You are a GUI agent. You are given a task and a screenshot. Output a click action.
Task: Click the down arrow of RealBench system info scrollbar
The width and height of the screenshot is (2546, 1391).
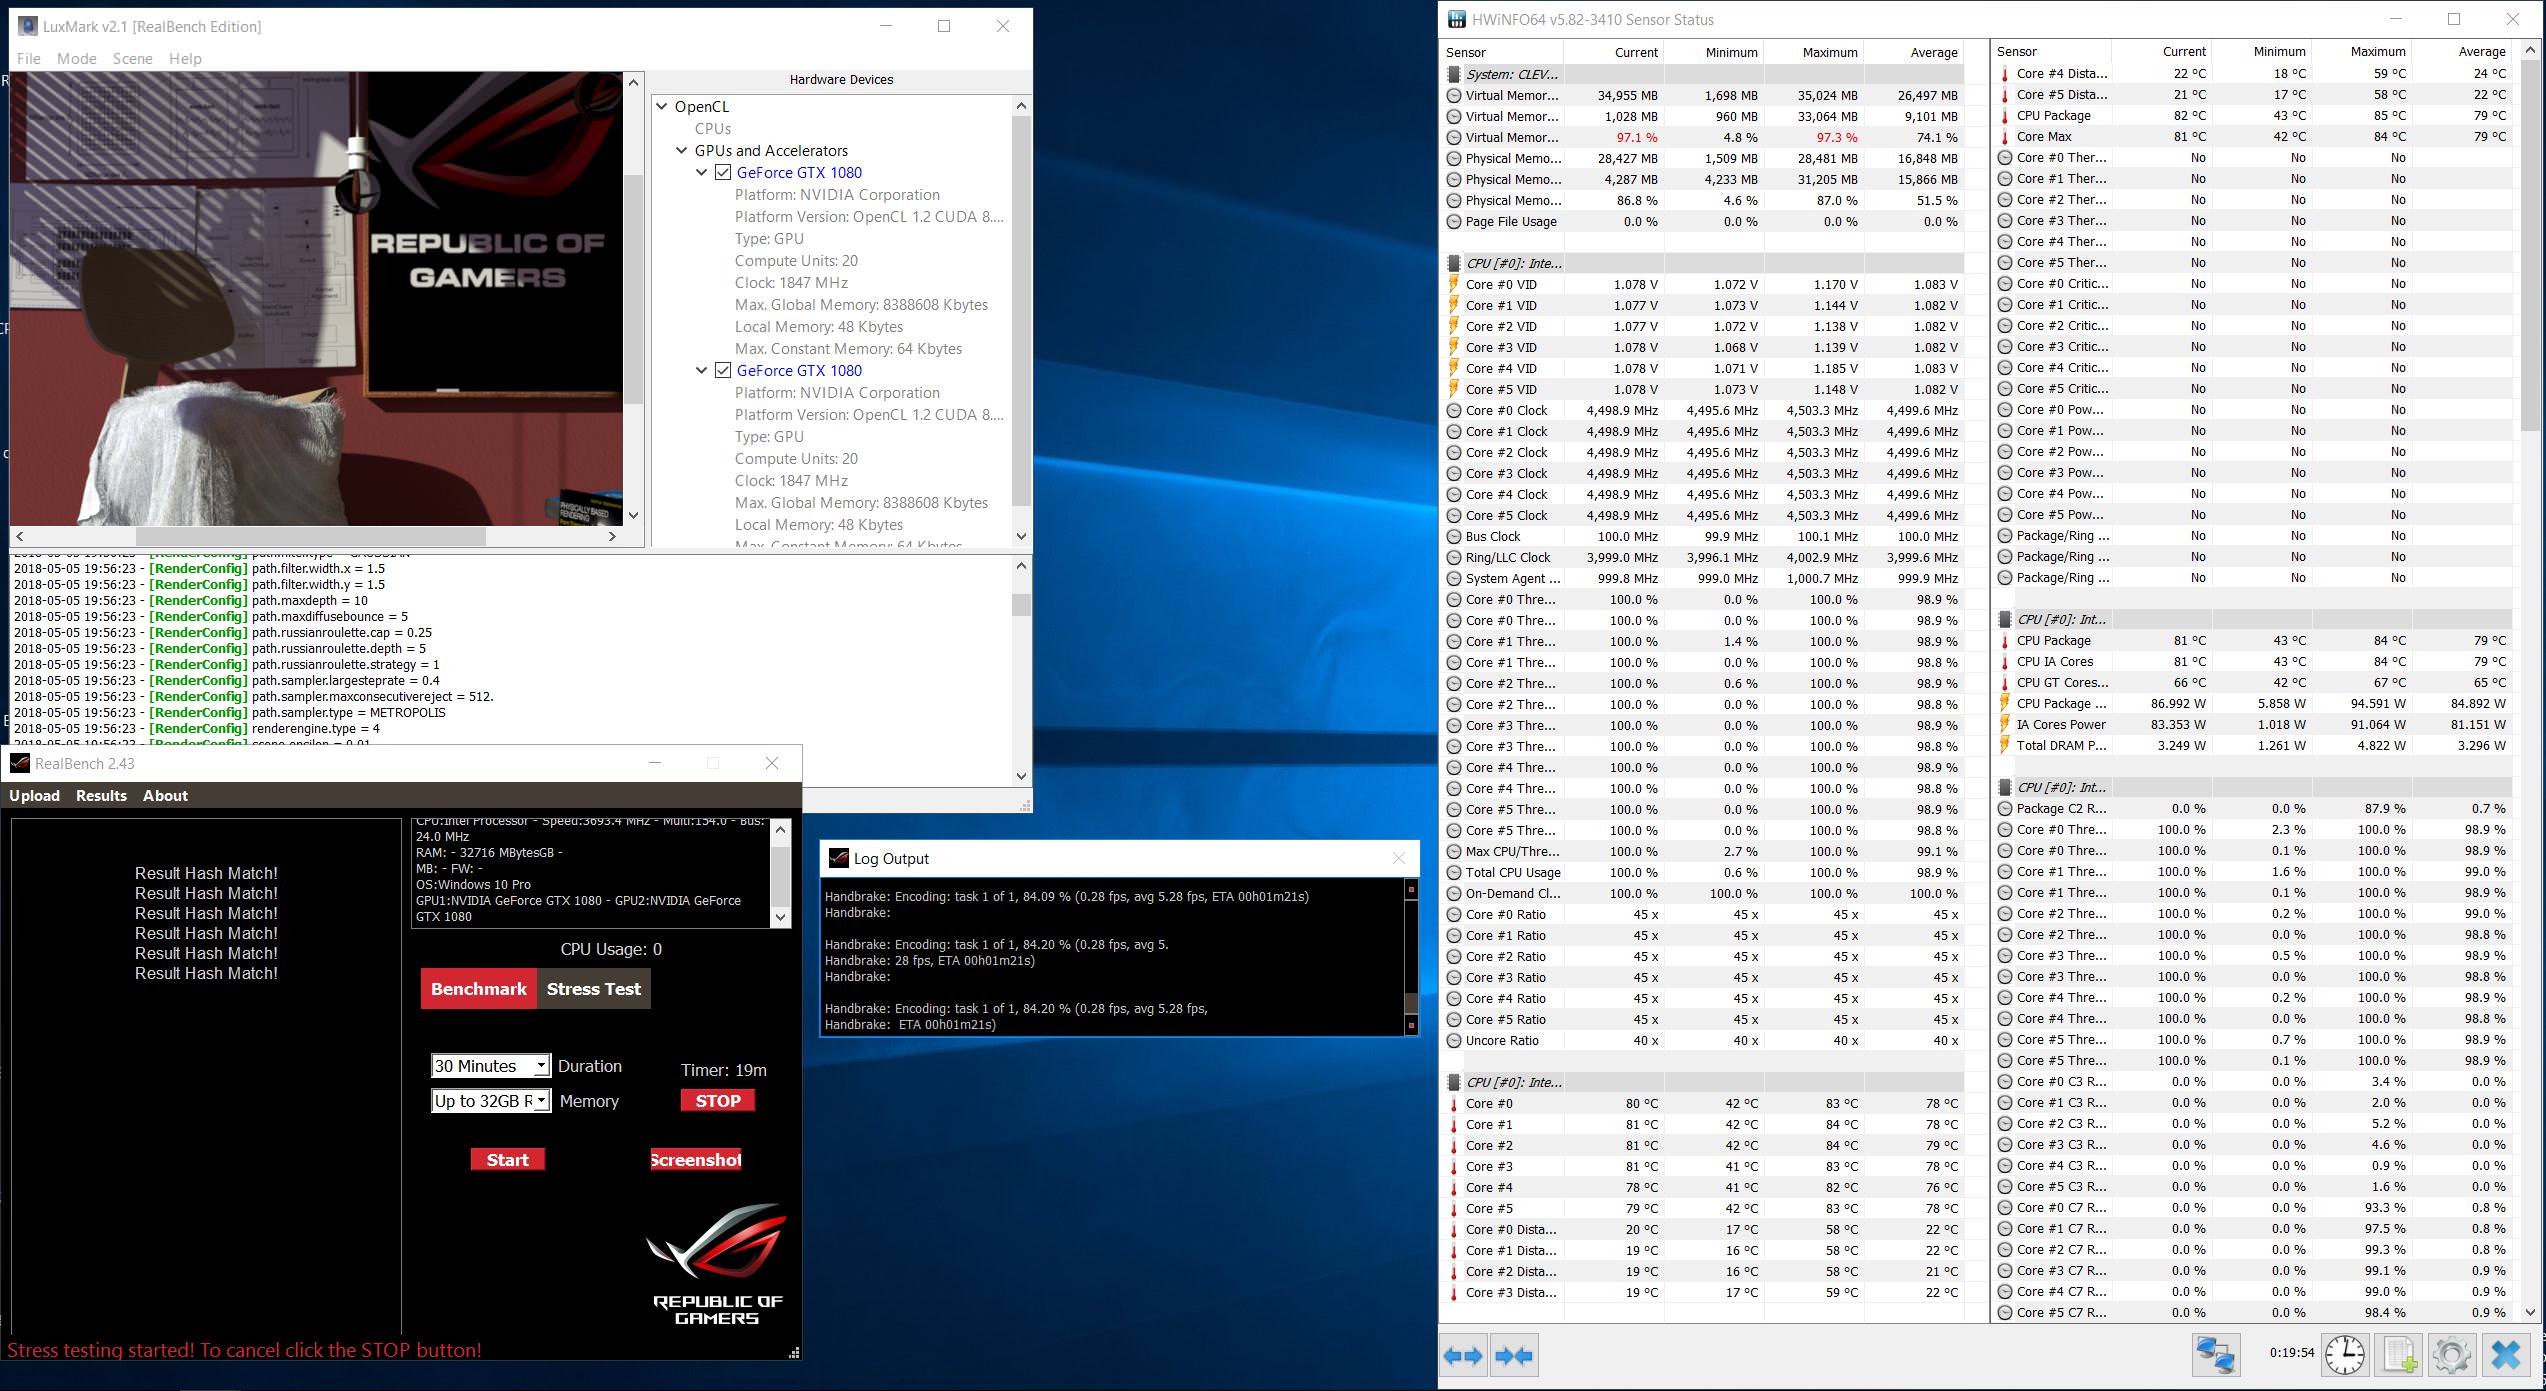pyautogui.click(x=781, y=917)
